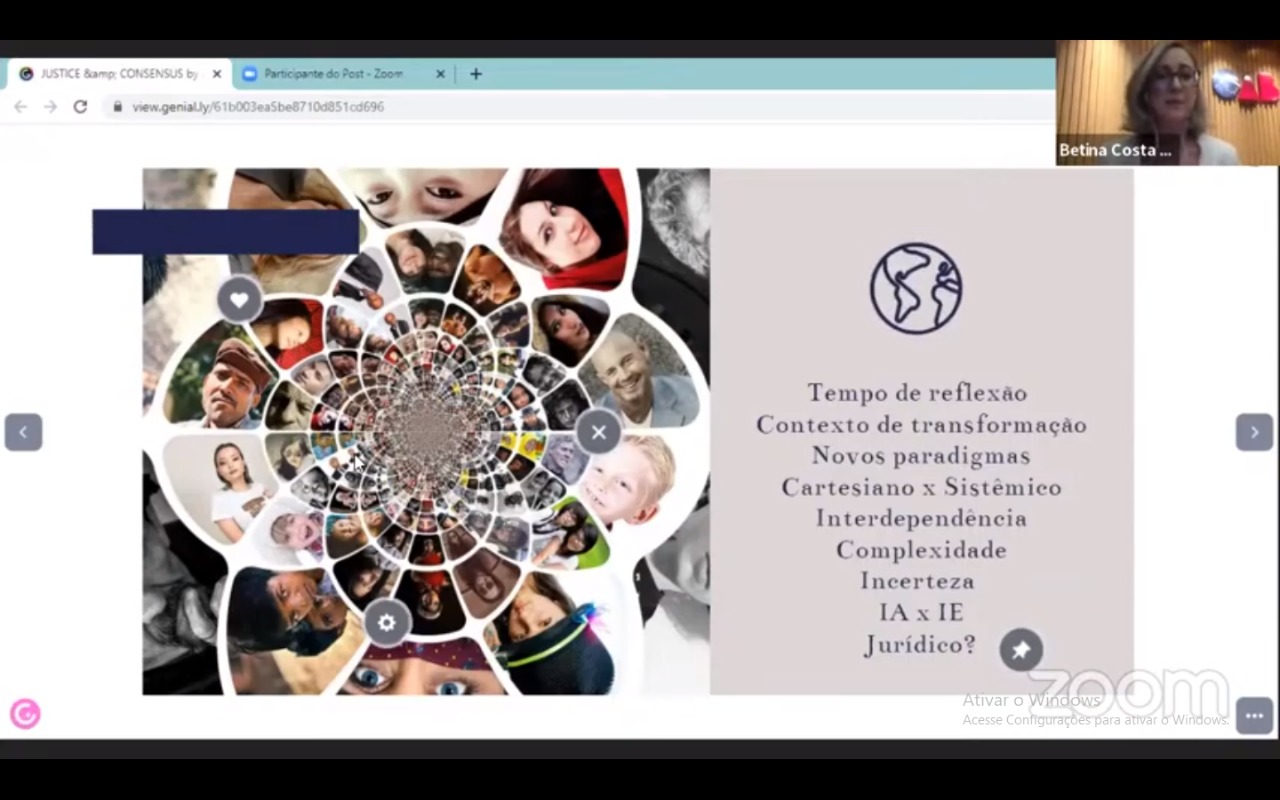Click the dark blue rectangle on slide

225,231
